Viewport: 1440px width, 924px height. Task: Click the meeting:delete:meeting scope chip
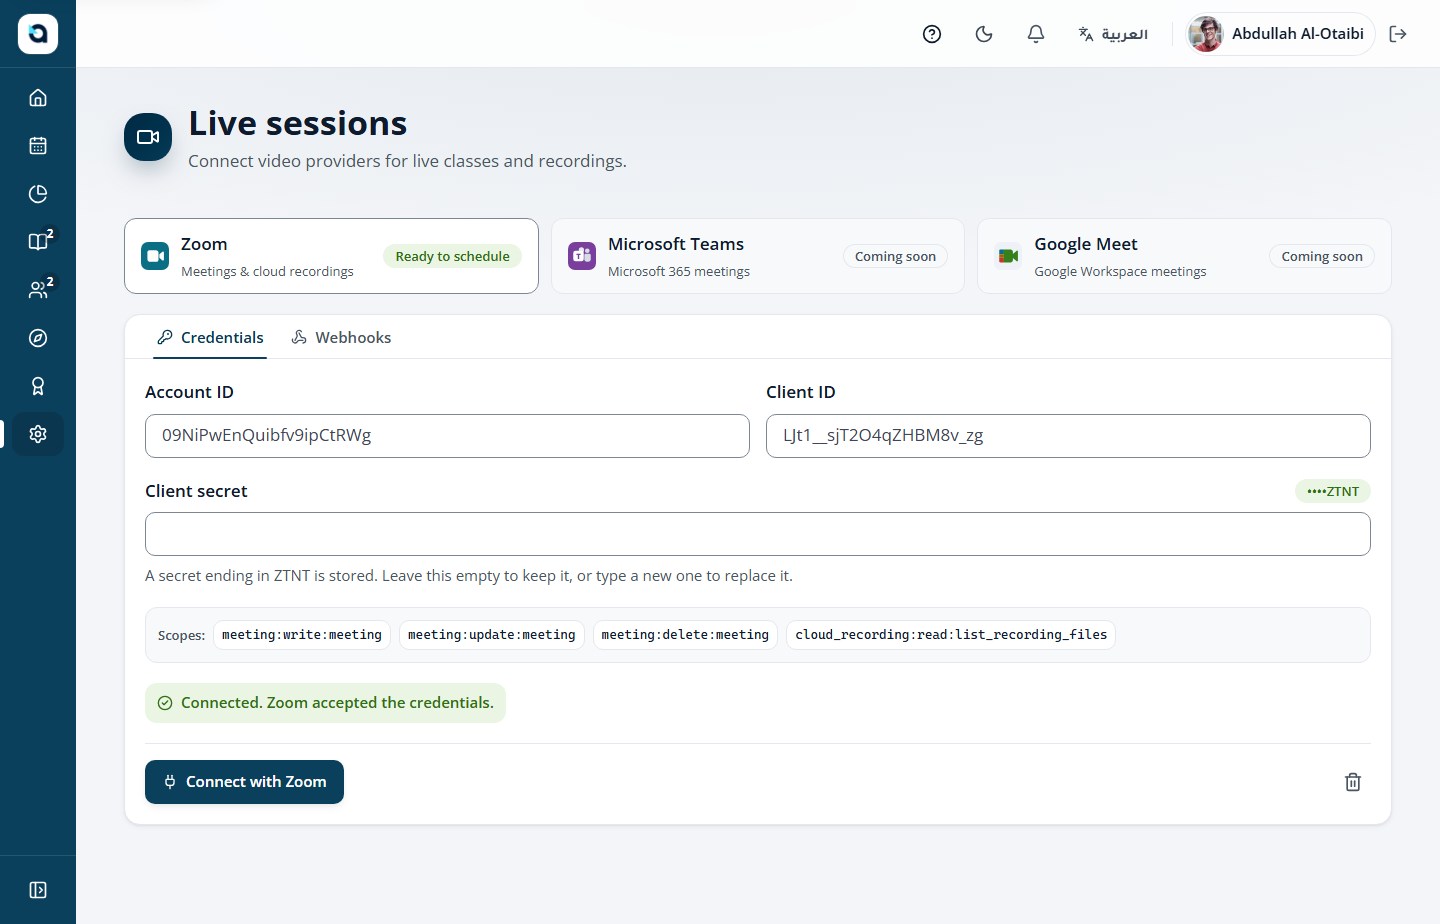coord(685,635)
